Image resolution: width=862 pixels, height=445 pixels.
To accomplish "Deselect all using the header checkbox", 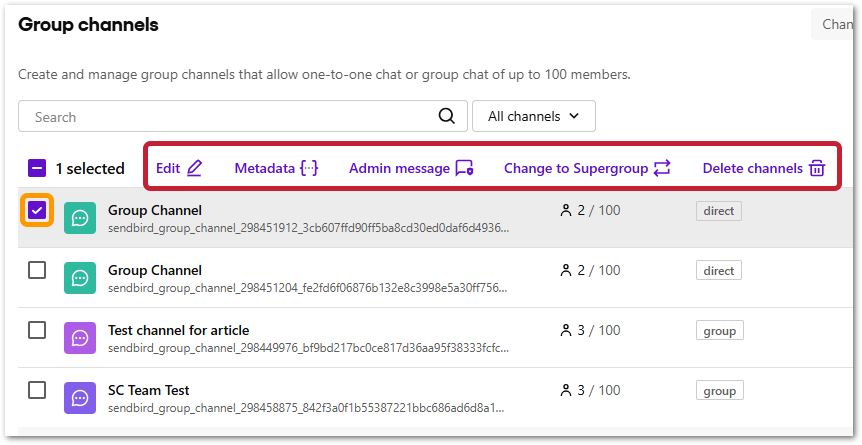I will [37, 168].
